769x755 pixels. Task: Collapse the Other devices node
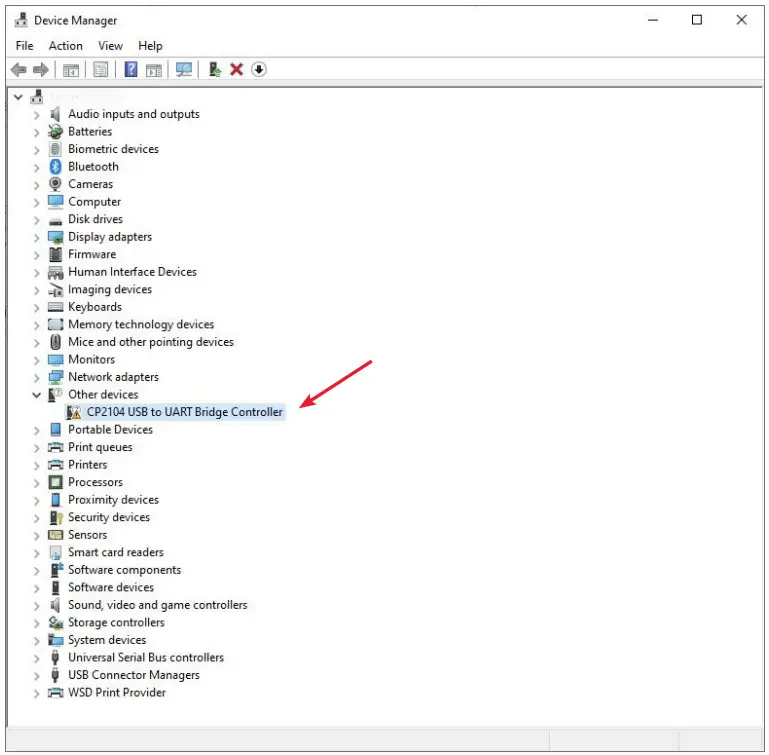tap(36, 395)
